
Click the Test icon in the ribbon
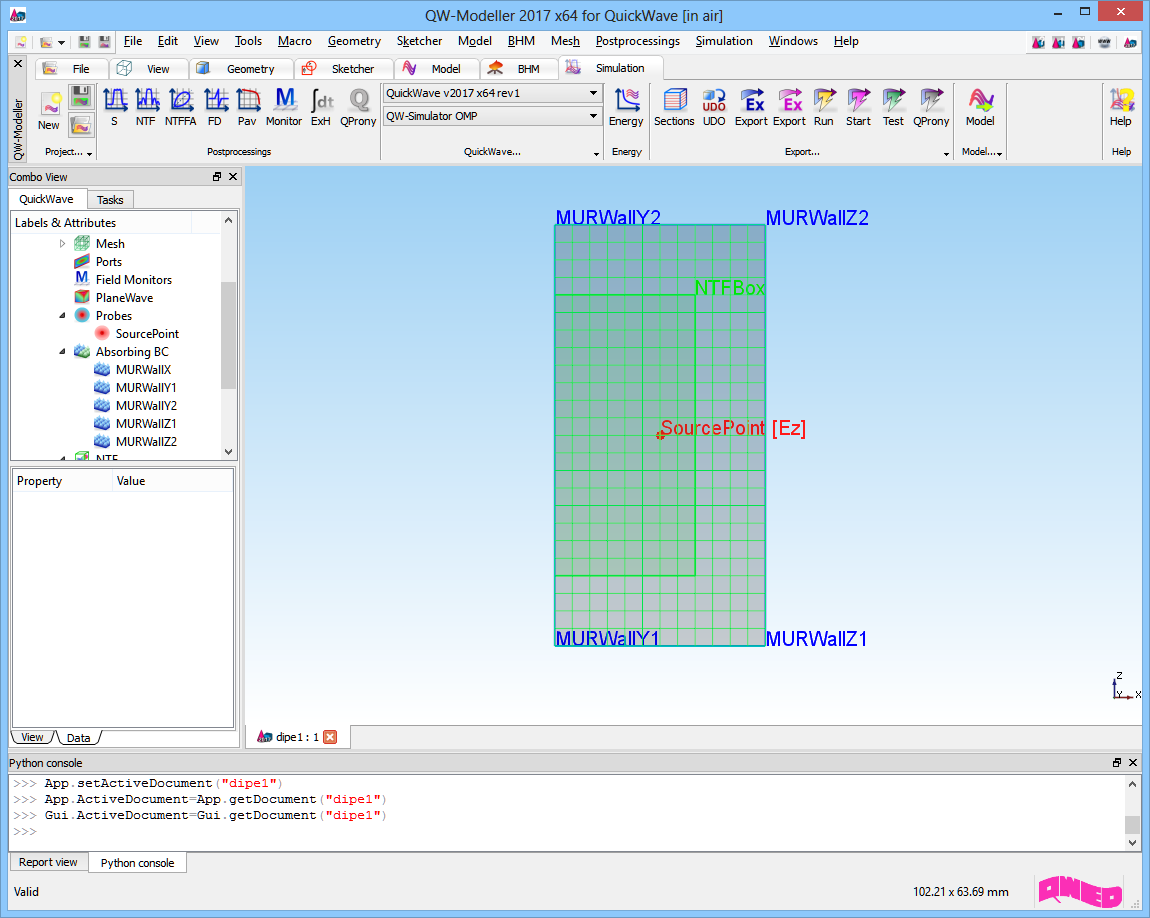893,107
